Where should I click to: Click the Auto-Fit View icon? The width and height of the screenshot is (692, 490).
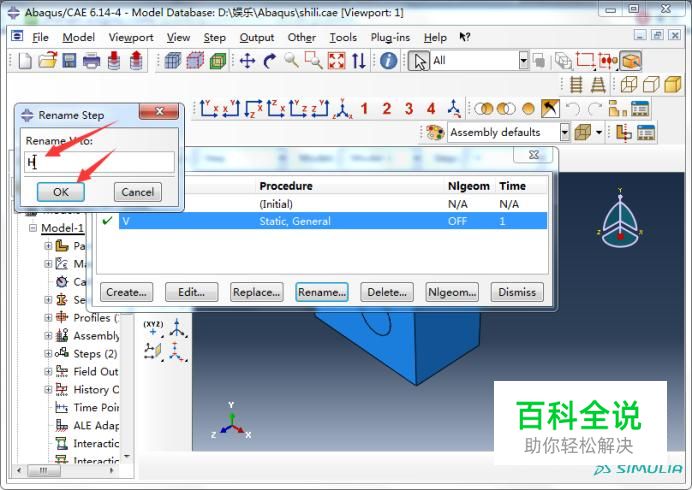(336, 60)
